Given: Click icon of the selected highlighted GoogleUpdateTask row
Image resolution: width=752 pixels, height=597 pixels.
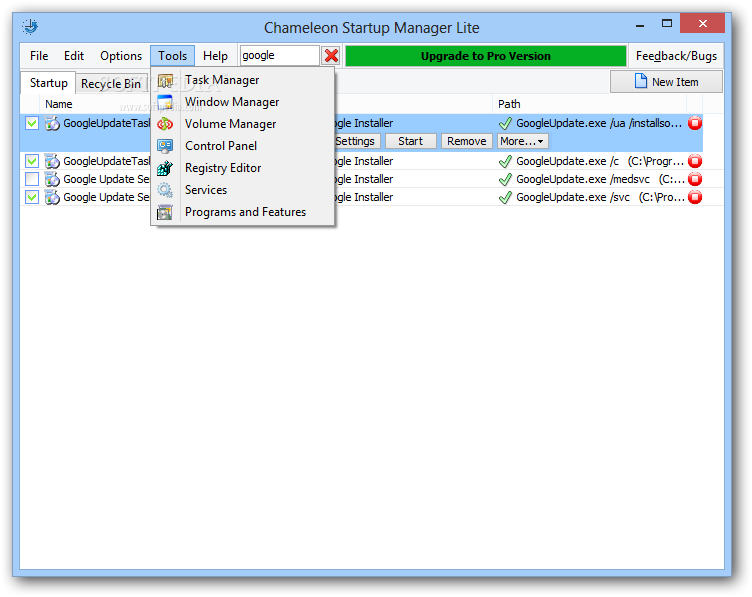Looking at the screenshot, I should 52,123.
